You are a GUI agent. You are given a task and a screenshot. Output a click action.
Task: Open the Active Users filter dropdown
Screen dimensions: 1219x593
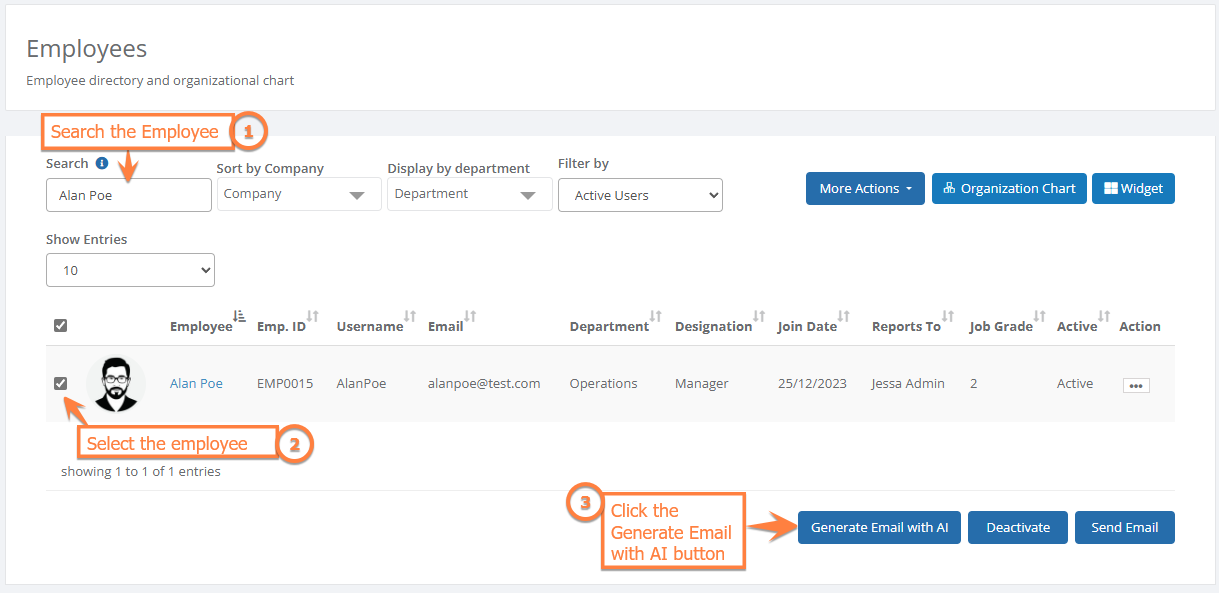click(x=640, y=195)
